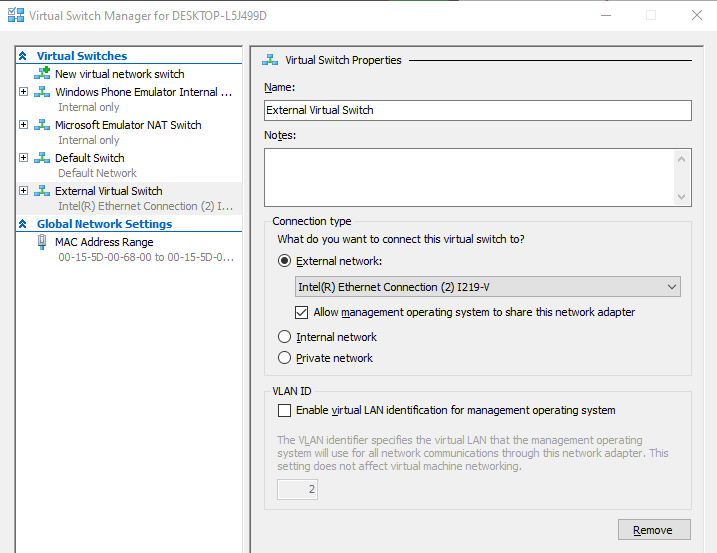Click the Windows Phone Emulator Internal switch icon
717x553 pixels.
(x=42, y=92)
